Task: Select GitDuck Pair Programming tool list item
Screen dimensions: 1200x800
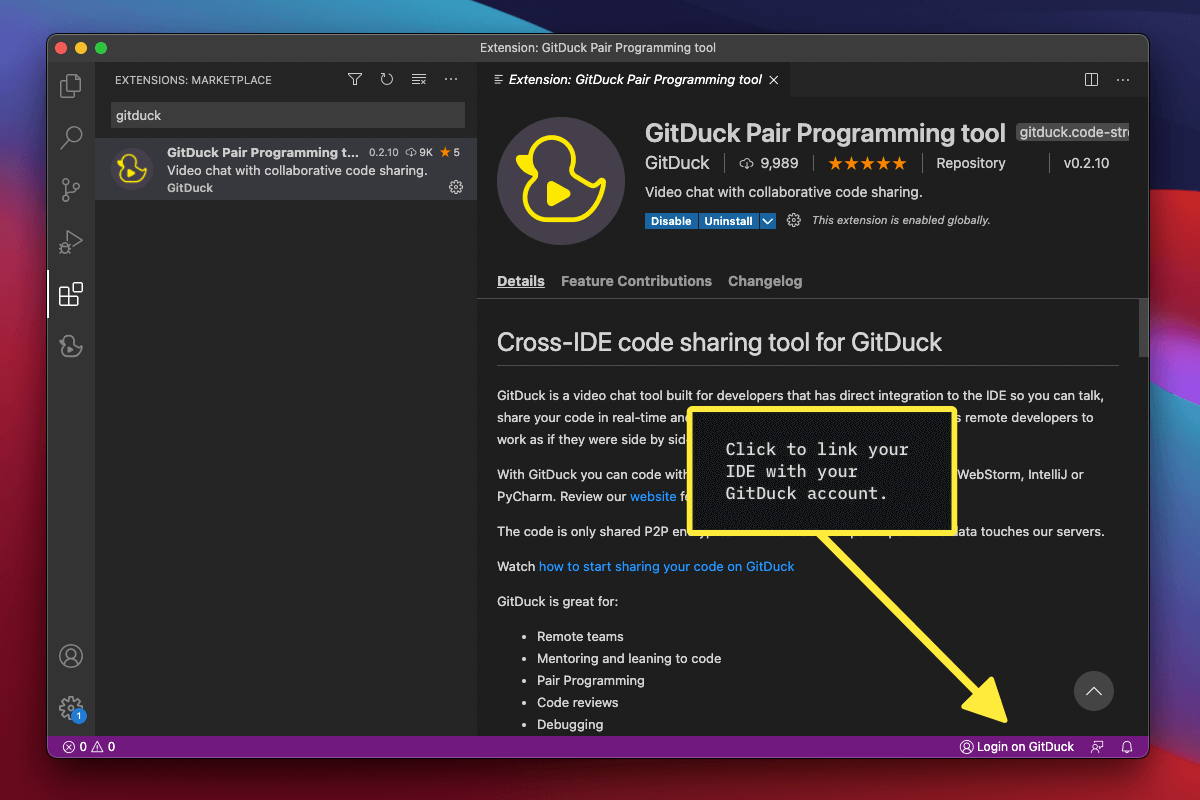Action: 286,169
